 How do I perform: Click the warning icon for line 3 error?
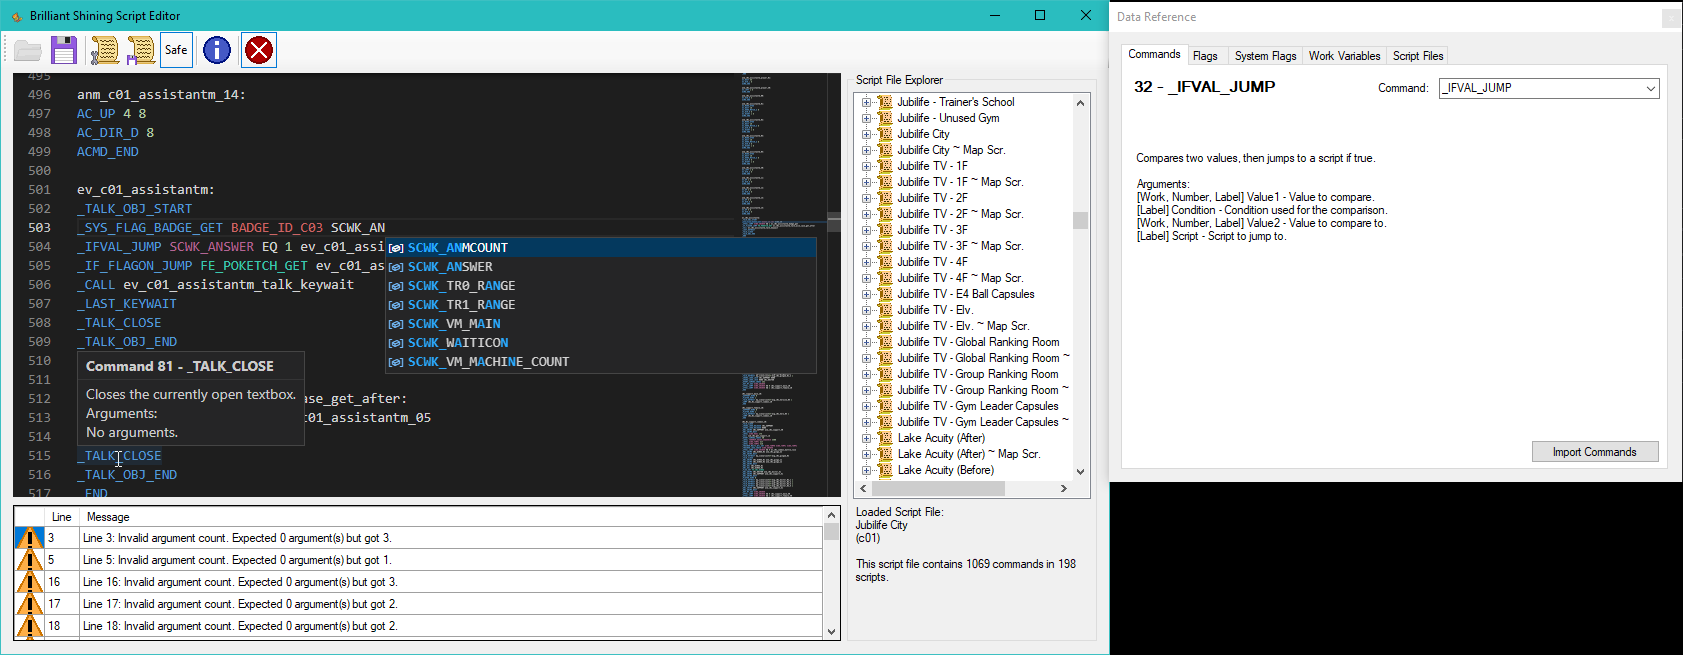pos(29,538)
